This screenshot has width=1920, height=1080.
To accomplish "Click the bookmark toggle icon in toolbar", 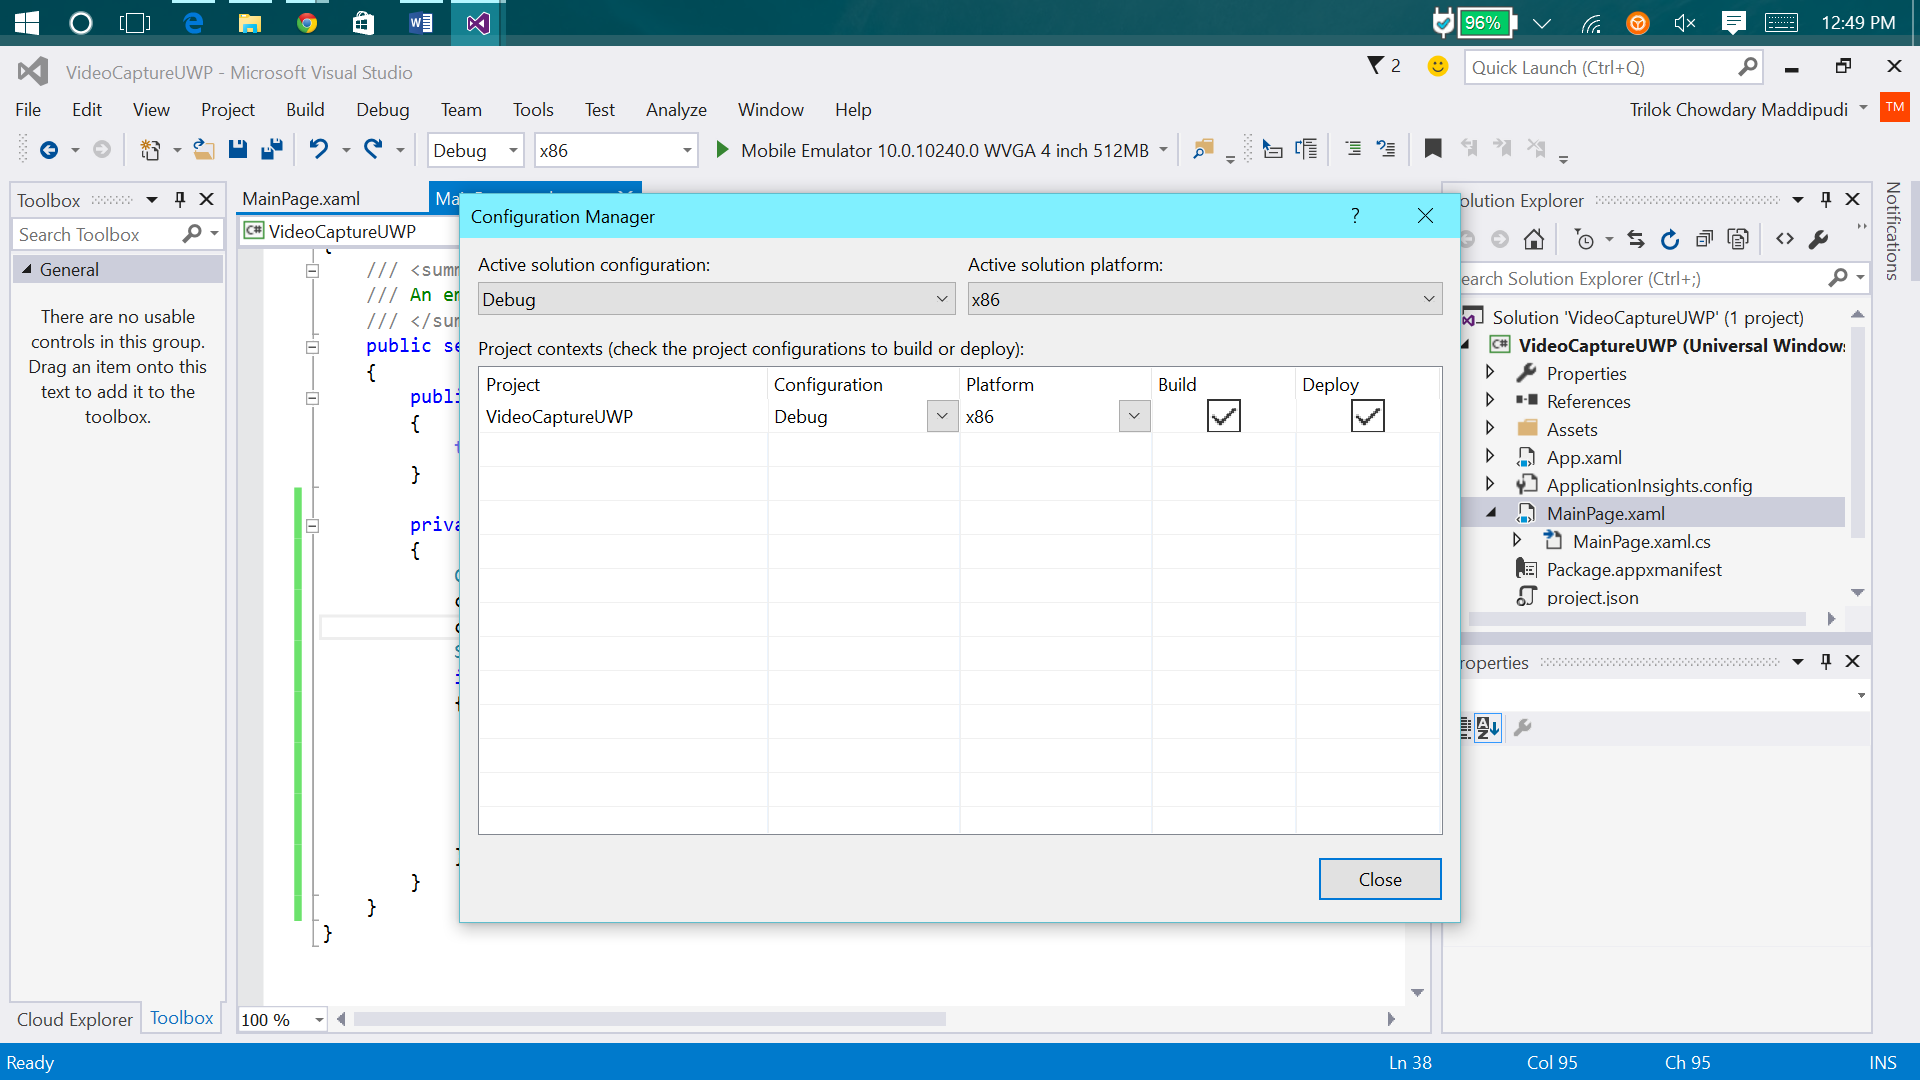I will (1433, 149).
